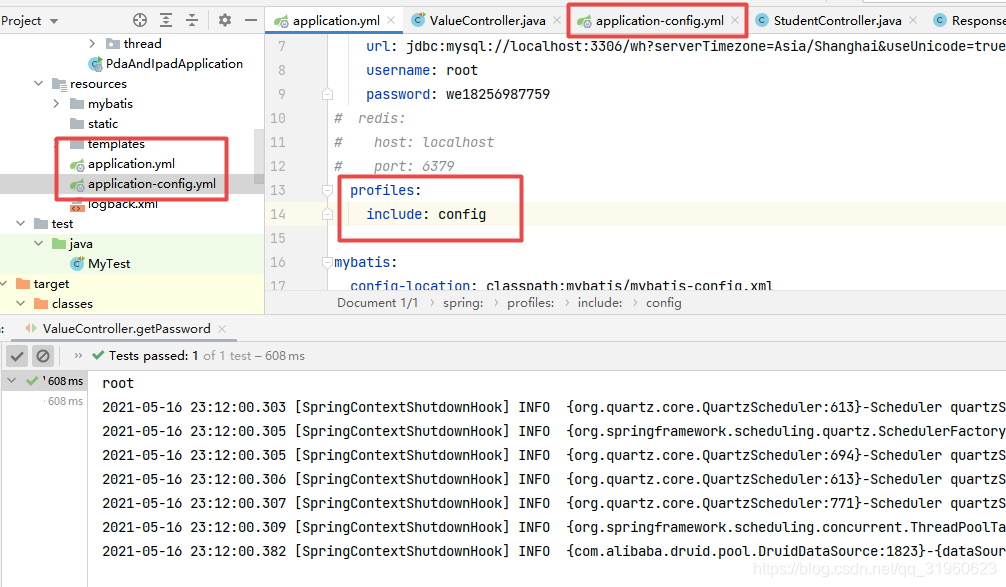
Task: Collapse the test java folder
Action: (38, 243)
